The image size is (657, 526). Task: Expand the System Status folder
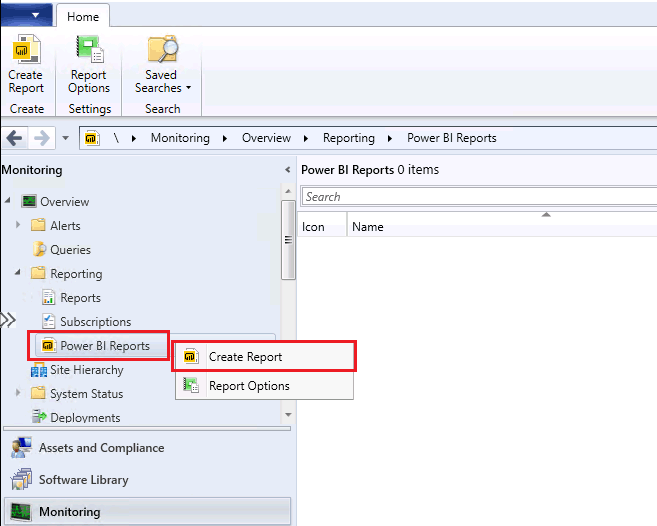(x=18, y=393)
